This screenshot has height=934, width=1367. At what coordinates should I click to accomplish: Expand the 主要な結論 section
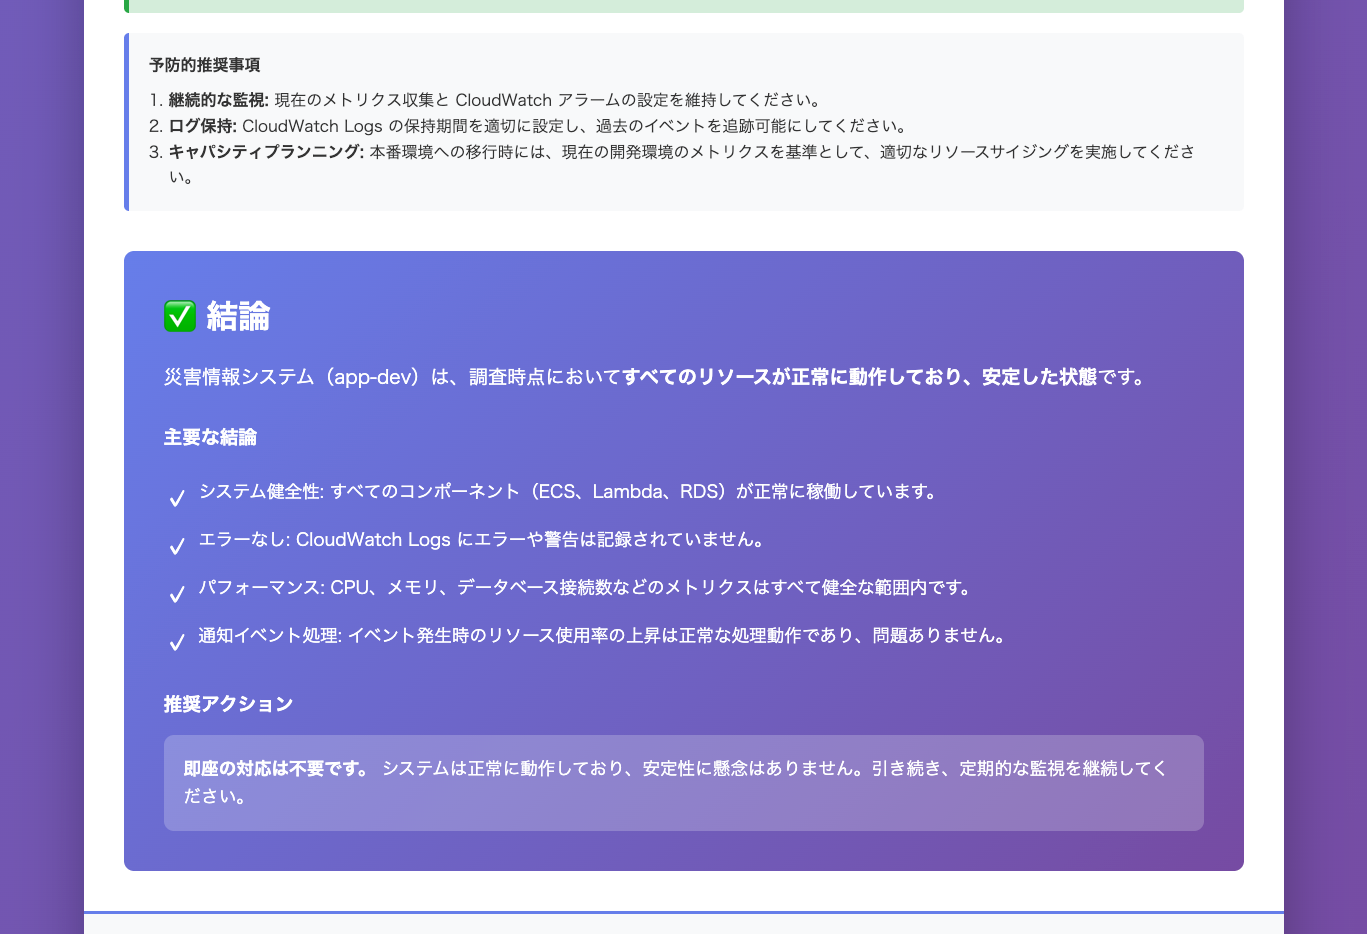(x=211, y=436)
